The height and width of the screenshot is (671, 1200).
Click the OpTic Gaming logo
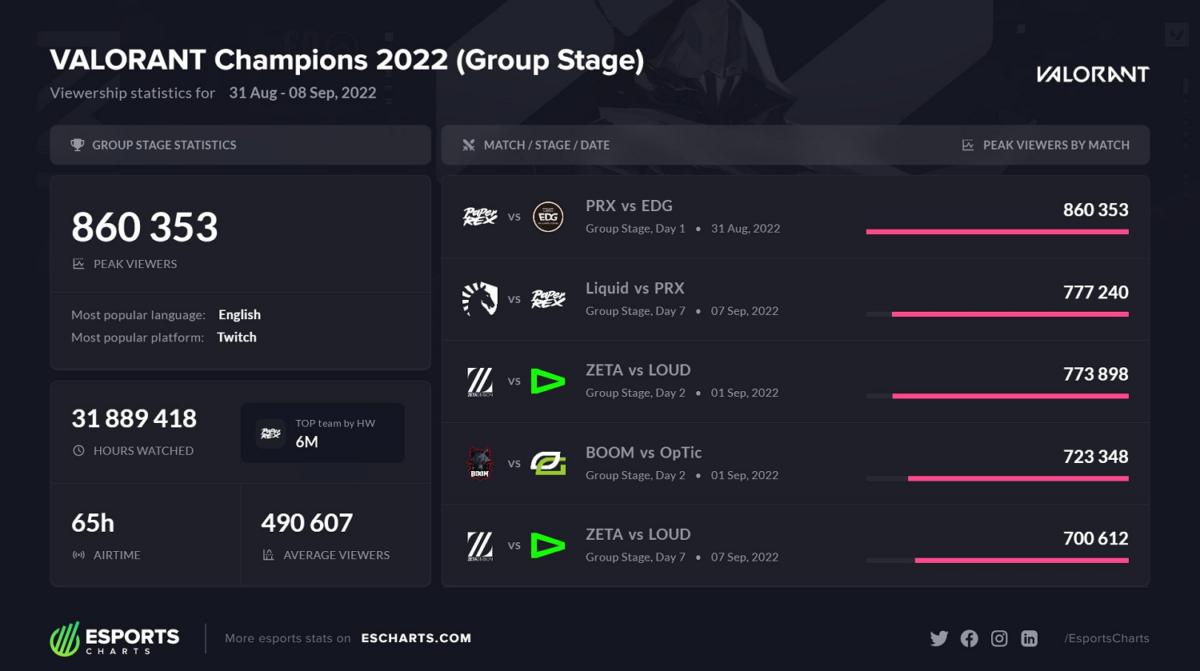(x=548, y=463)
